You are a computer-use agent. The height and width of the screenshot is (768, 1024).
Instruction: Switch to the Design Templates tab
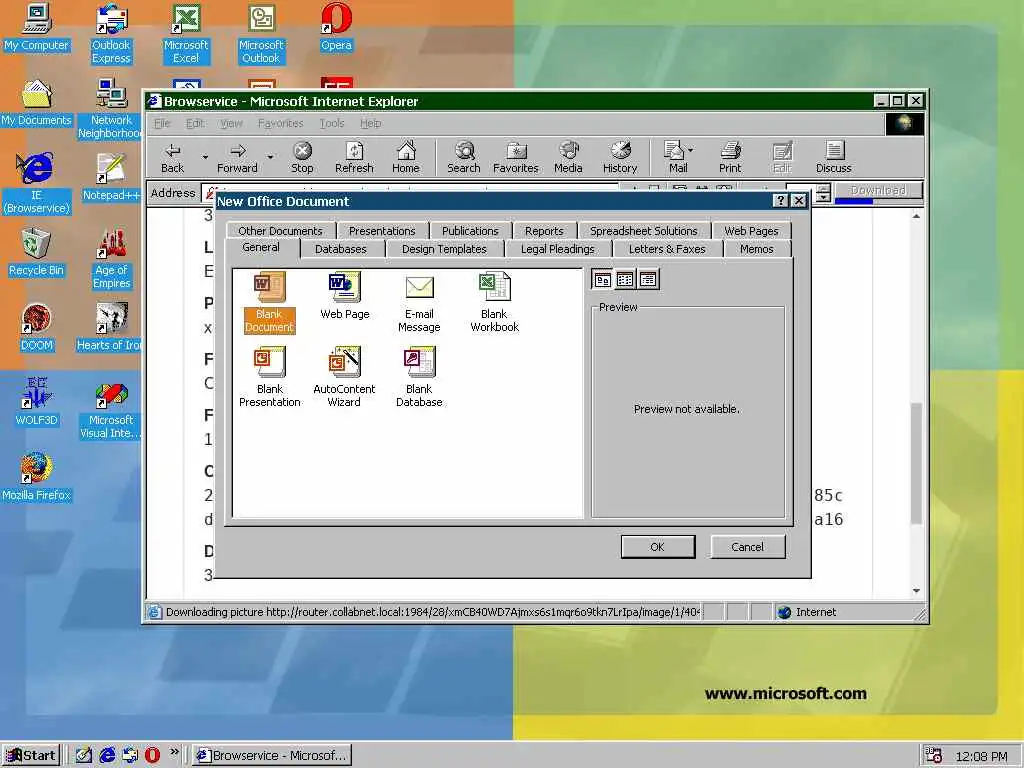(x=444, y=249)
